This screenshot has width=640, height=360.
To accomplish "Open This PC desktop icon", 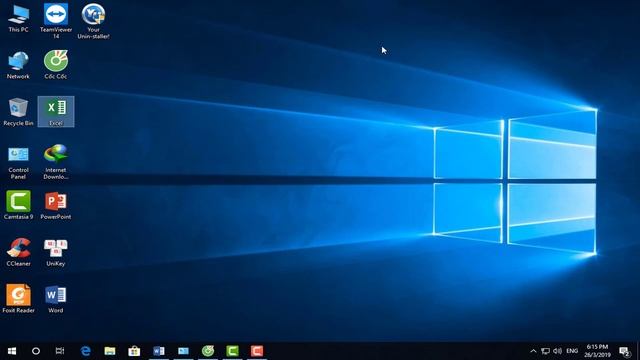I will (18, 18).
